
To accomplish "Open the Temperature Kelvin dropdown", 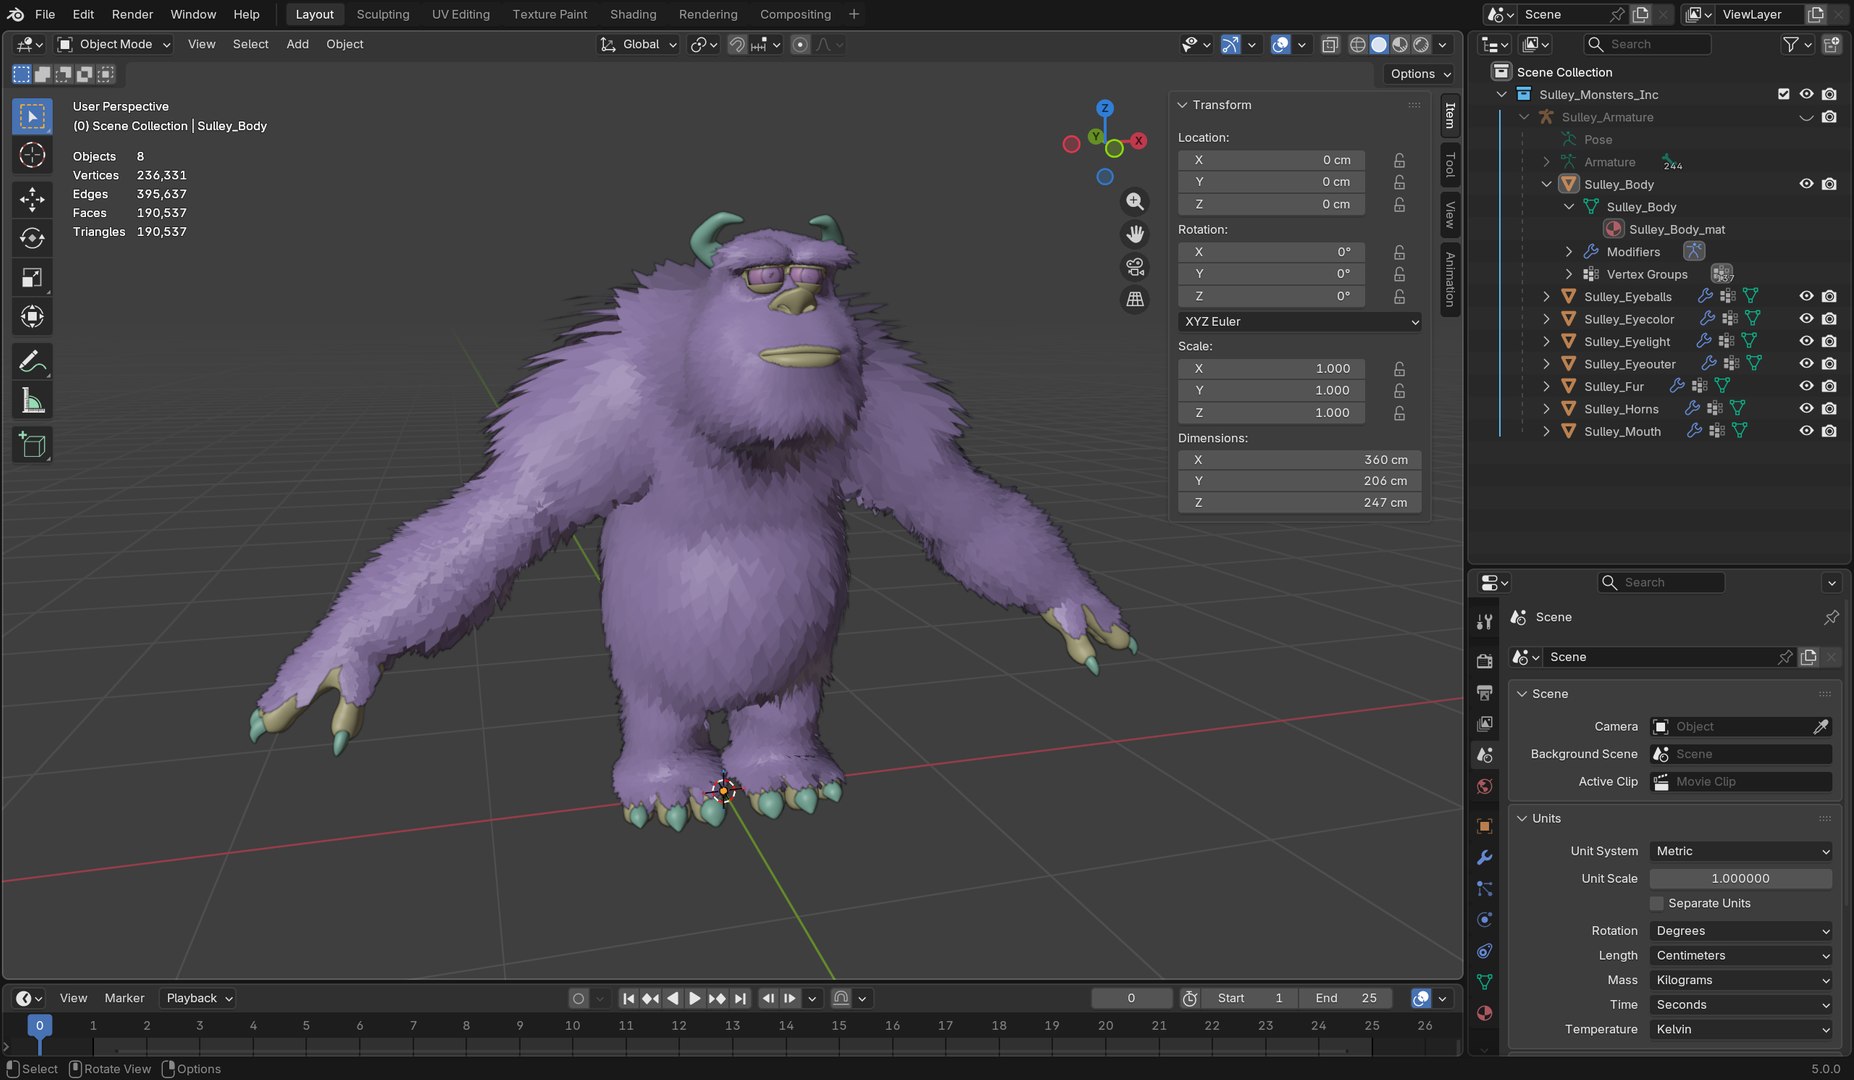I will click(1741, 1029).
